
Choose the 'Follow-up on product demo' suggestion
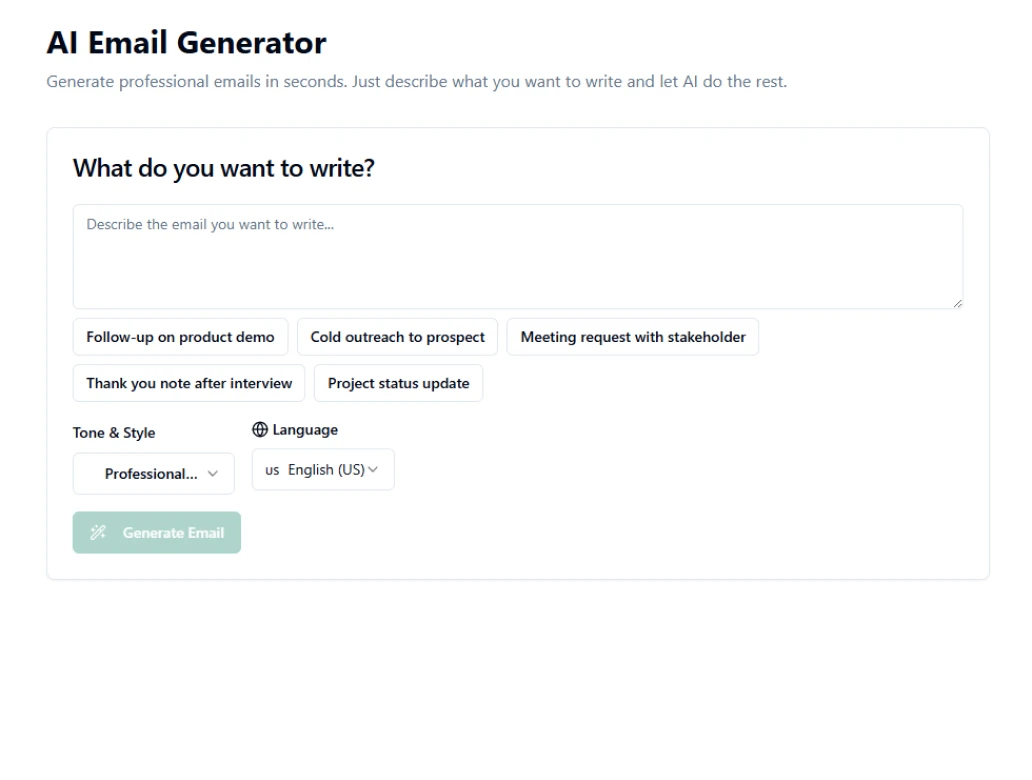pyautogui.click(x=180, y=337)
